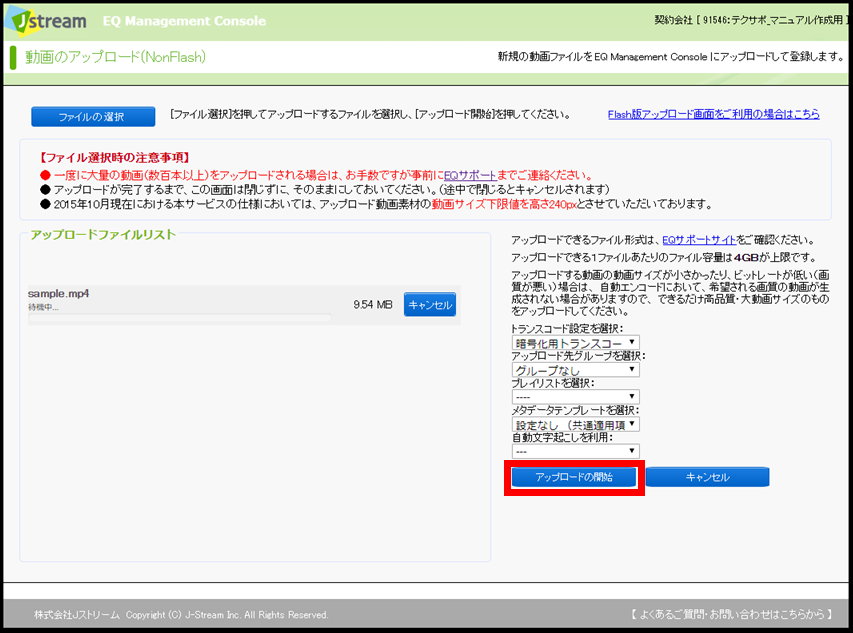Expand the トランスコード設定 dropdown
The width and height of the screenshot is (853, 633).
click(x=574, y=343)
